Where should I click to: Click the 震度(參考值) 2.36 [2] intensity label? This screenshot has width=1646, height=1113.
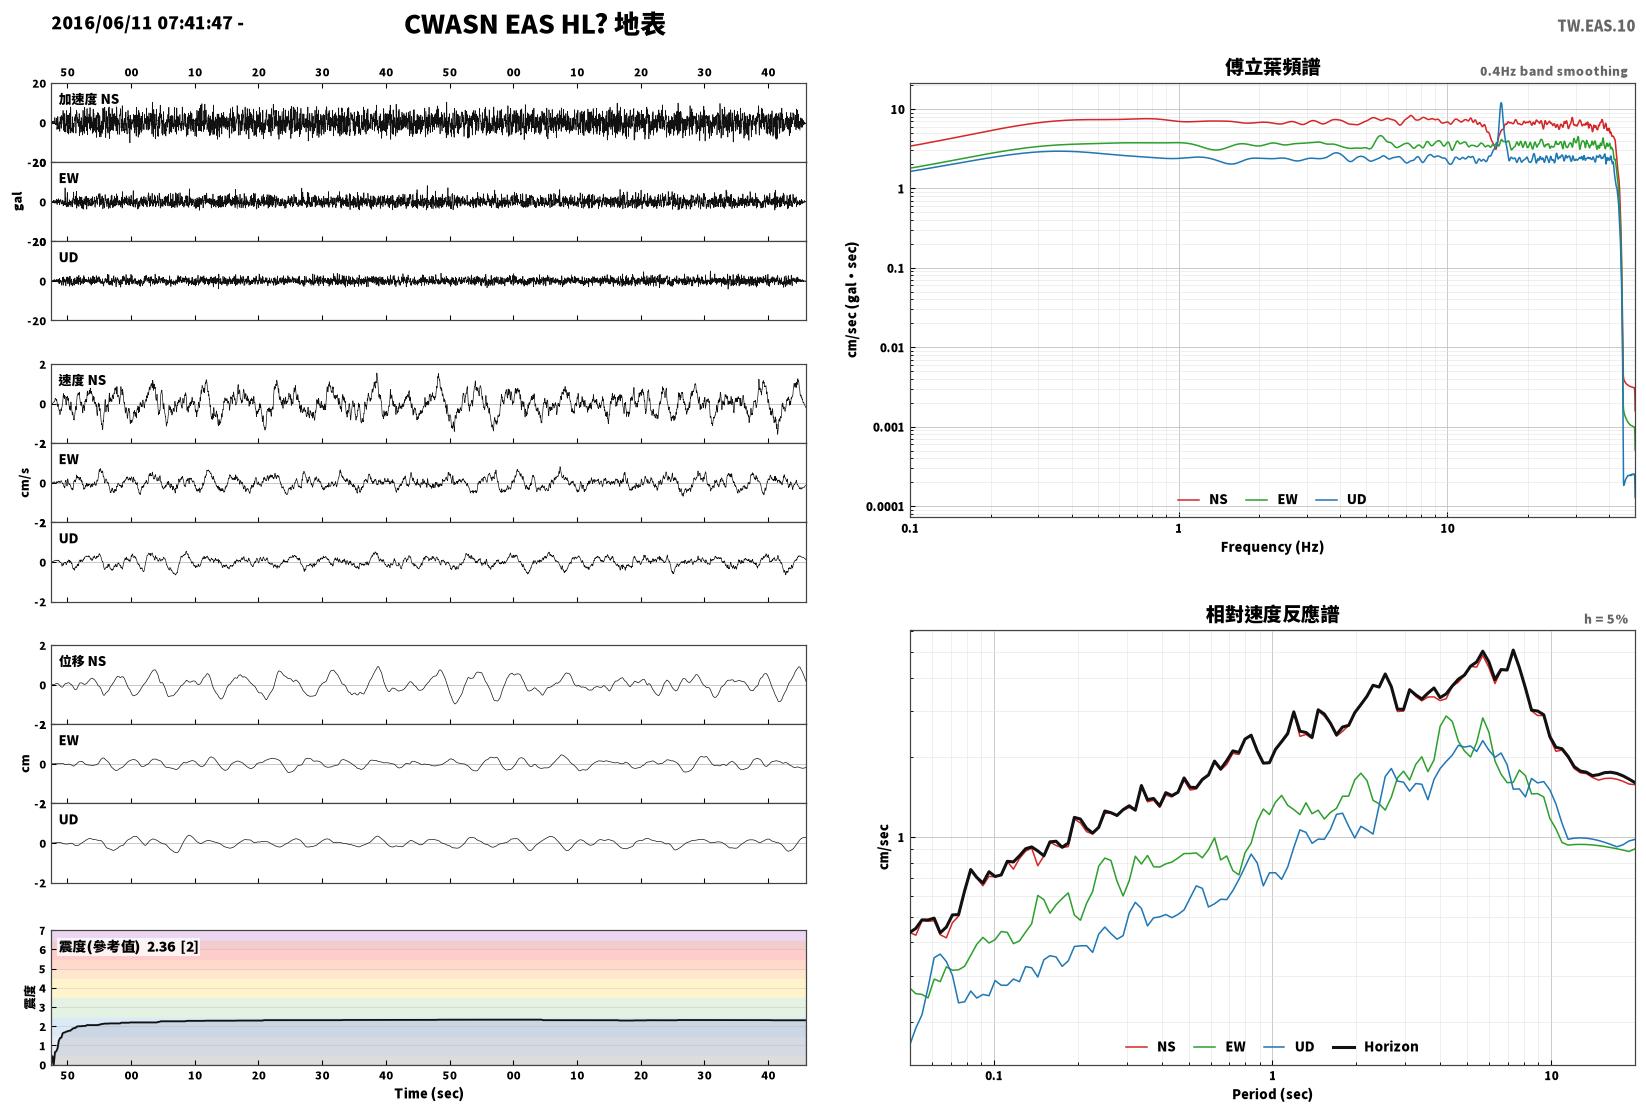(128, 946)
